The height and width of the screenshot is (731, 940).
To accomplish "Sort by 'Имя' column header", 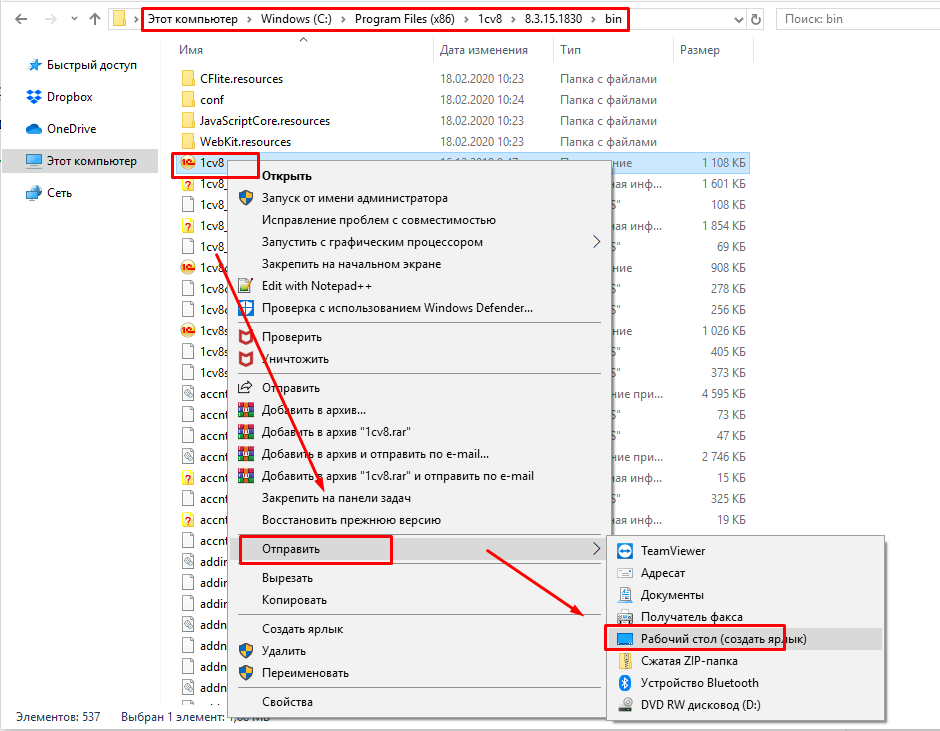I will click(191, 50).
